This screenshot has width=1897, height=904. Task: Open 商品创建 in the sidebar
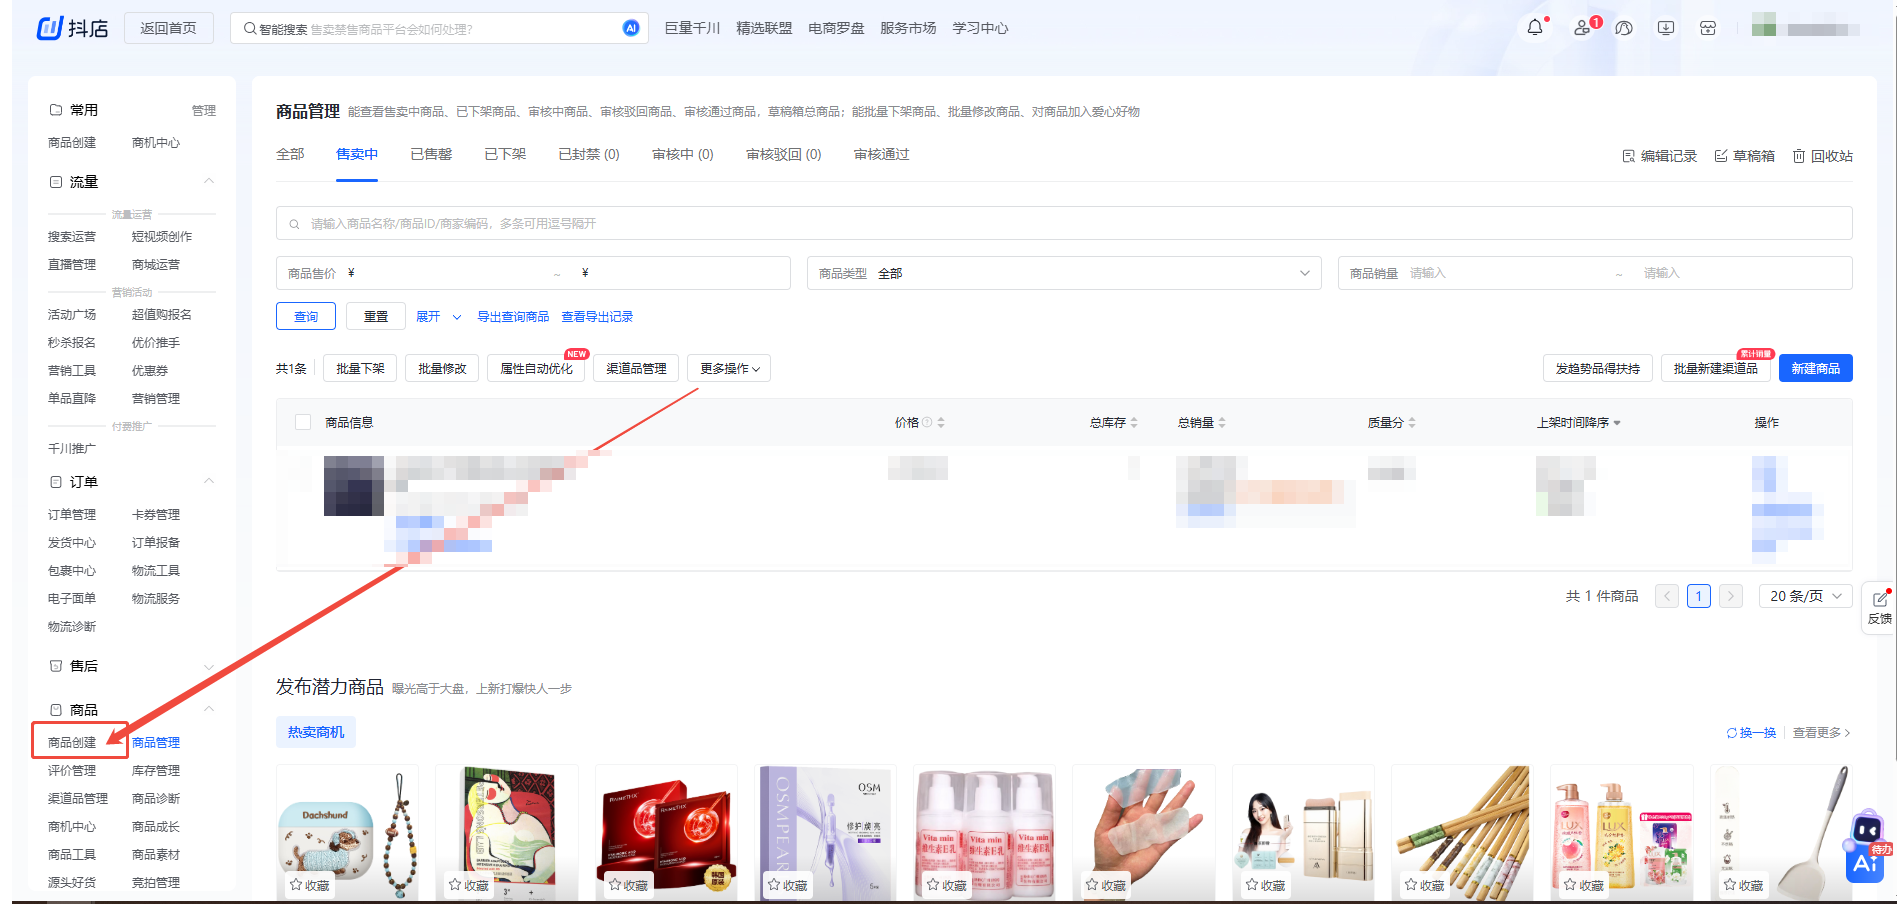(x=72, y=742)
